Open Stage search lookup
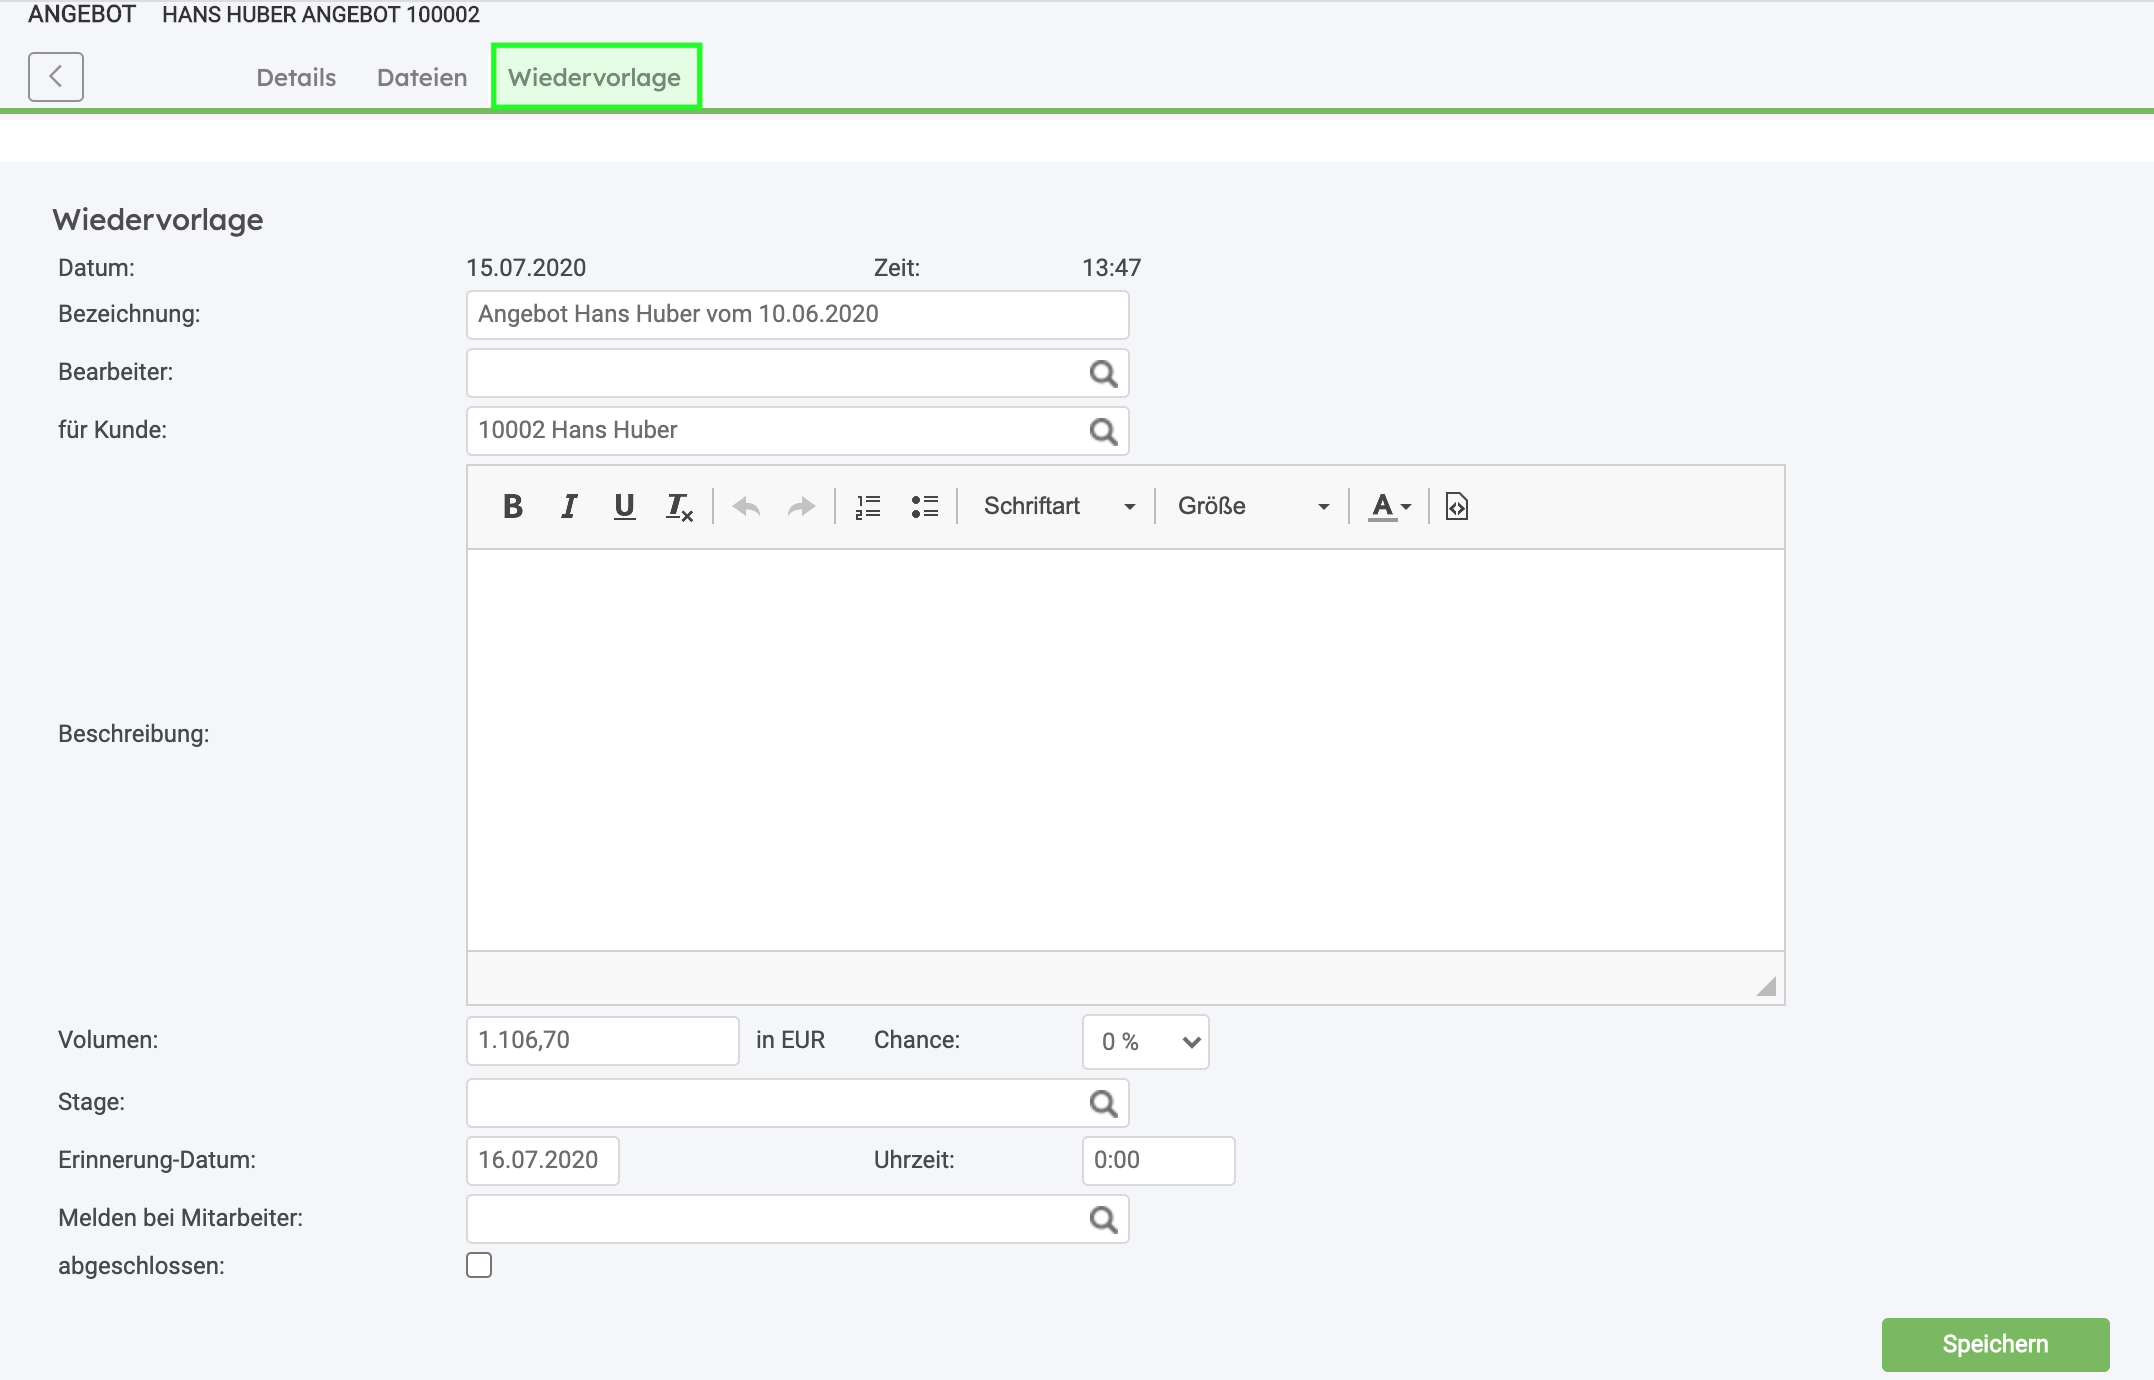Image resolution: width=2154 pixels, height=1380 pixels. click(1103, 1104)
